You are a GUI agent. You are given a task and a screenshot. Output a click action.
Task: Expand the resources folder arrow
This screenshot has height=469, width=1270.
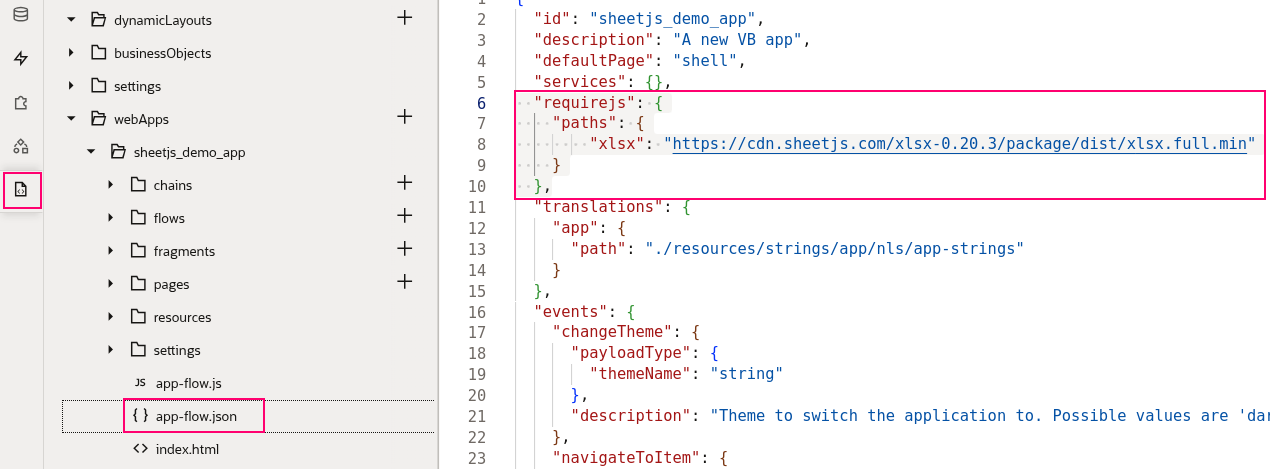coord(111,317)
